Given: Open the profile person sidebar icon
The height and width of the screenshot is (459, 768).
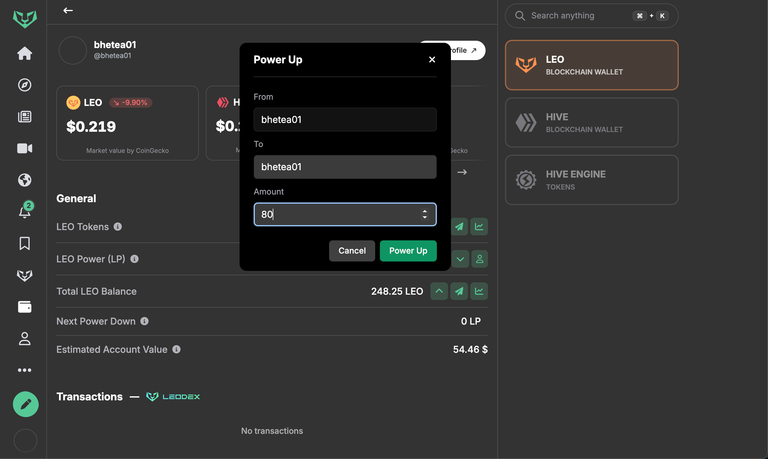Looking at the screenshot, I should pos(24,338).
